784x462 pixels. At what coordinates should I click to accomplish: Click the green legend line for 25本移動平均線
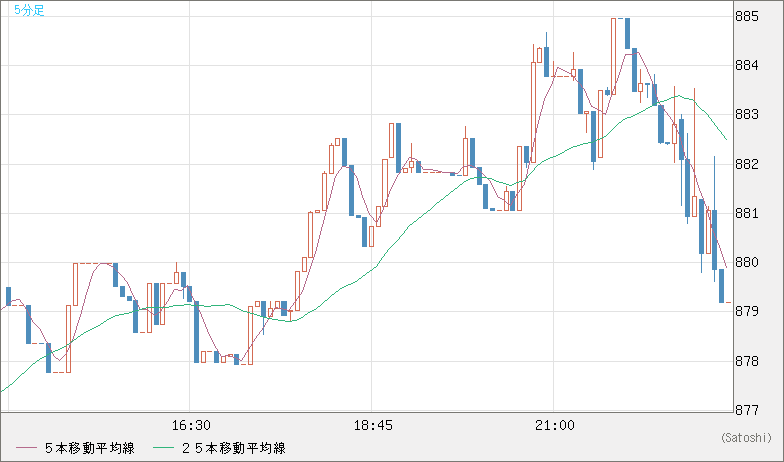point(164,448)
